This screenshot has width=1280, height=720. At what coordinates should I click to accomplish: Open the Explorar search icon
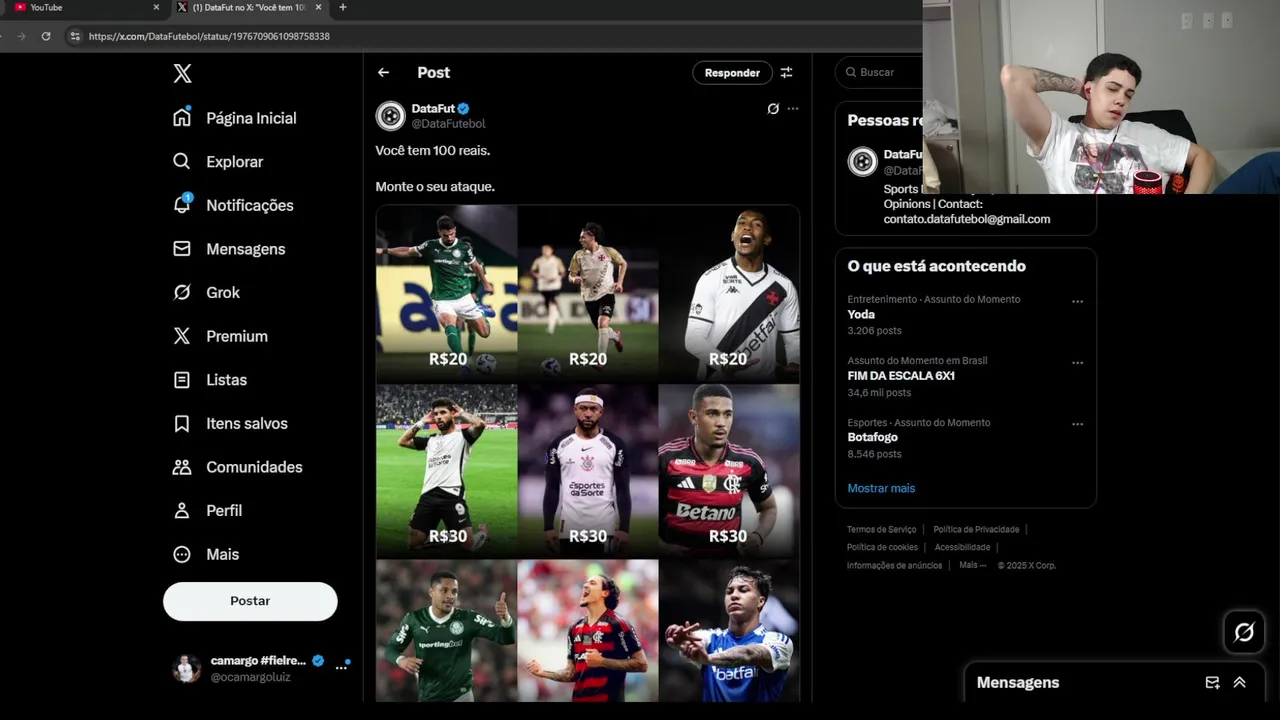[x=182, y=161]
